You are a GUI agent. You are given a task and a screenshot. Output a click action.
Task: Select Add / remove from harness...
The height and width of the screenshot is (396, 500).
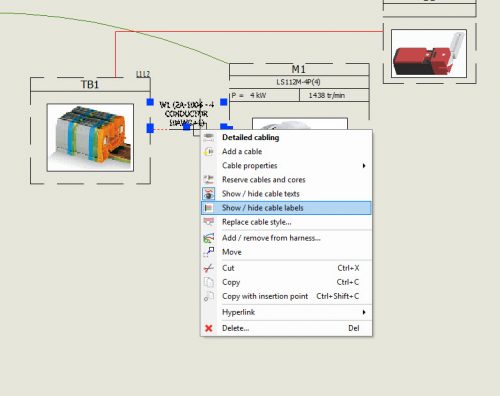click(x=286, y=238)
